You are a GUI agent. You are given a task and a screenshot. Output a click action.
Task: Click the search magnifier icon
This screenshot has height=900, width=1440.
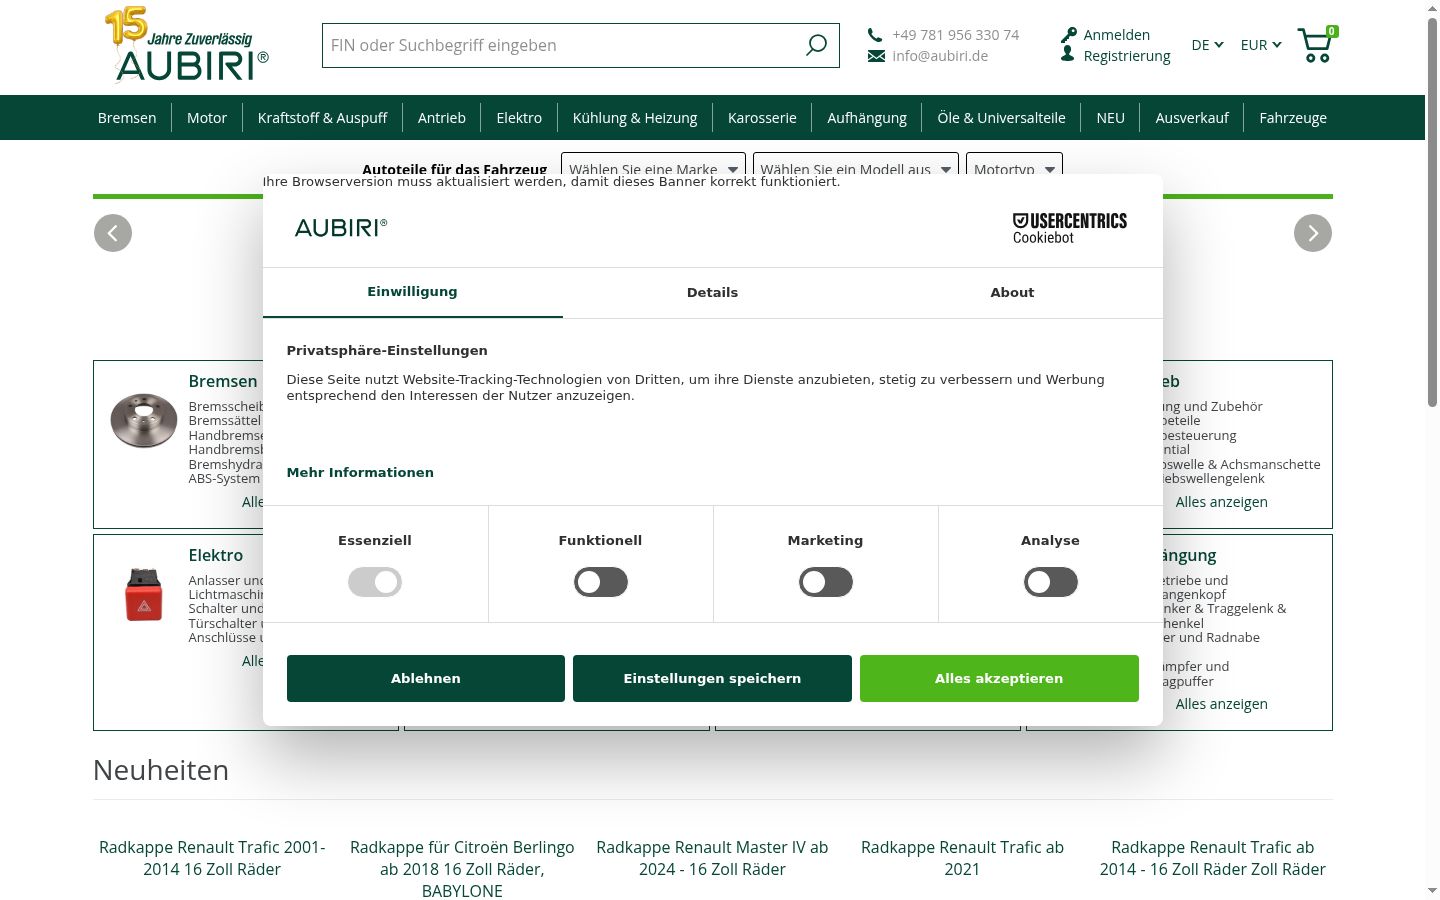[x=817, y=45]
